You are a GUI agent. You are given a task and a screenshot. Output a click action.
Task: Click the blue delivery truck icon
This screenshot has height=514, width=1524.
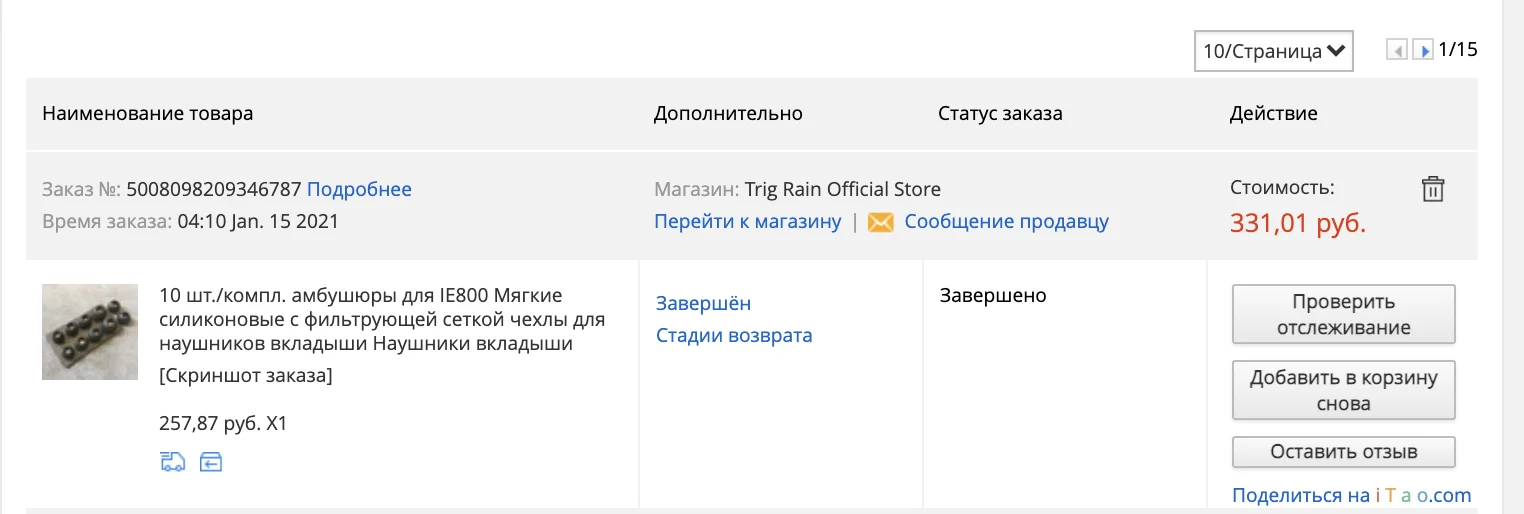point(172,461)
